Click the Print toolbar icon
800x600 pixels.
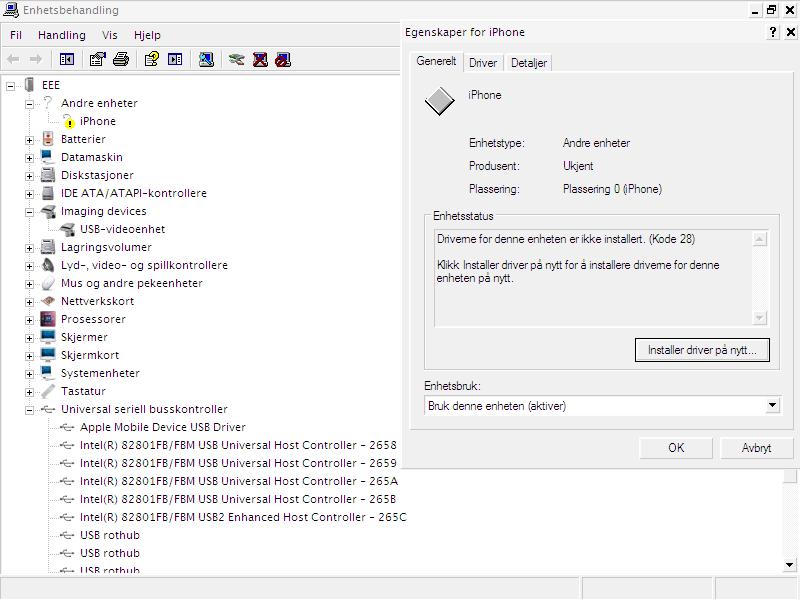point(121,60)
